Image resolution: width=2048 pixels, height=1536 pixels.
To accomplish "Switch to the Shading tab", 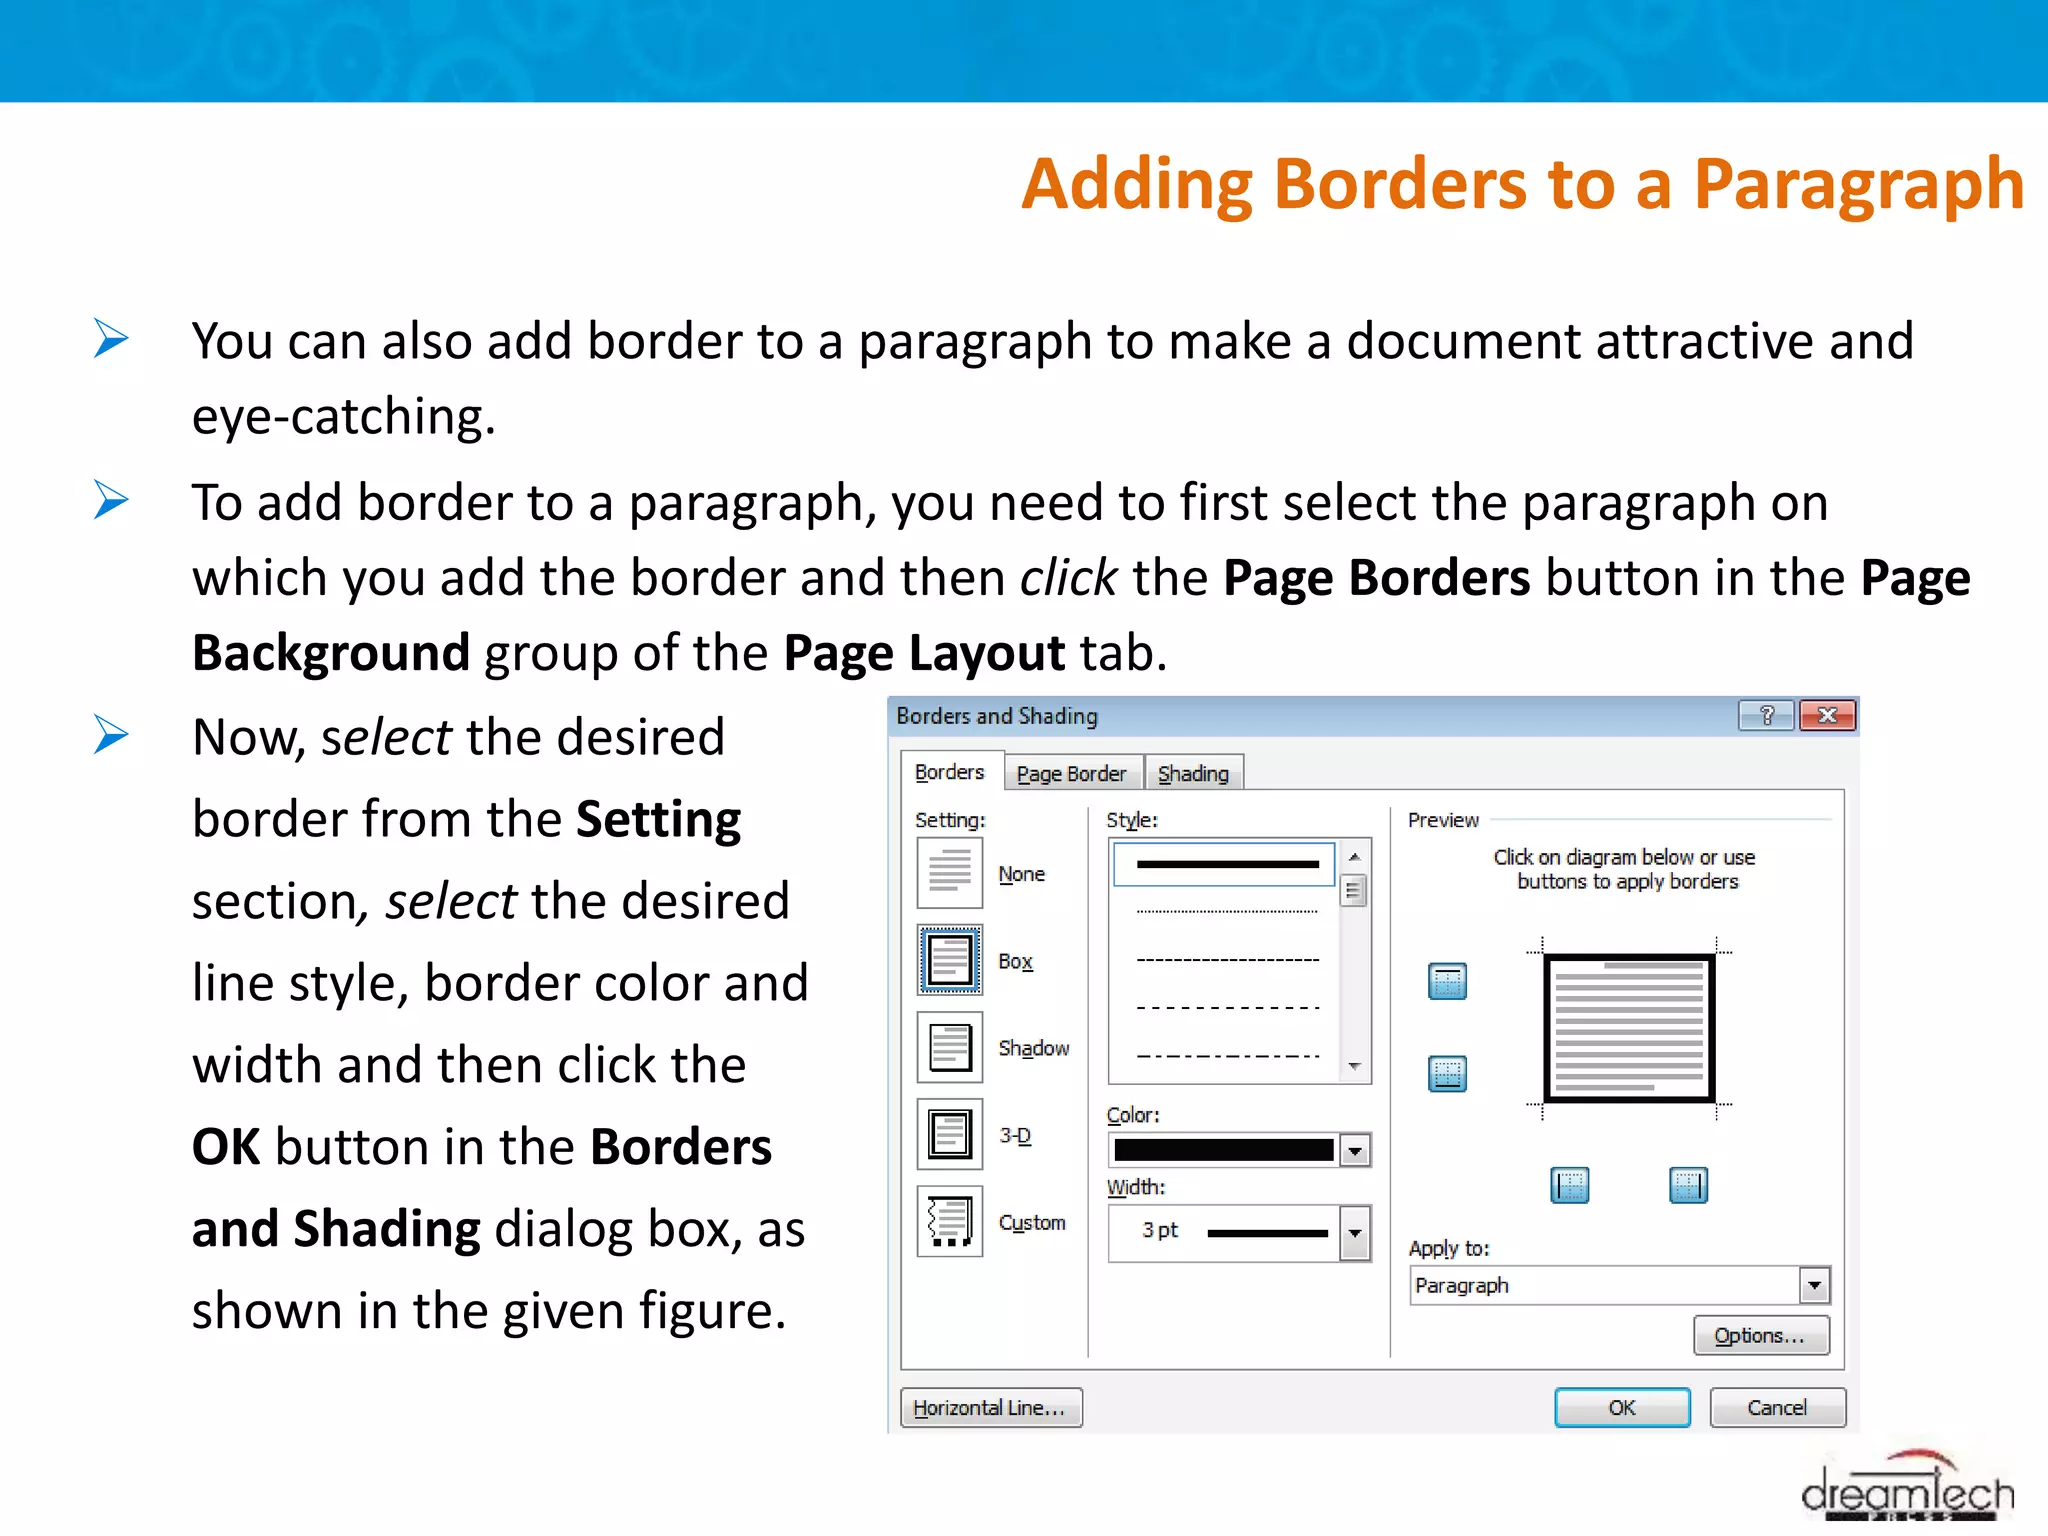I will 1194,773.
